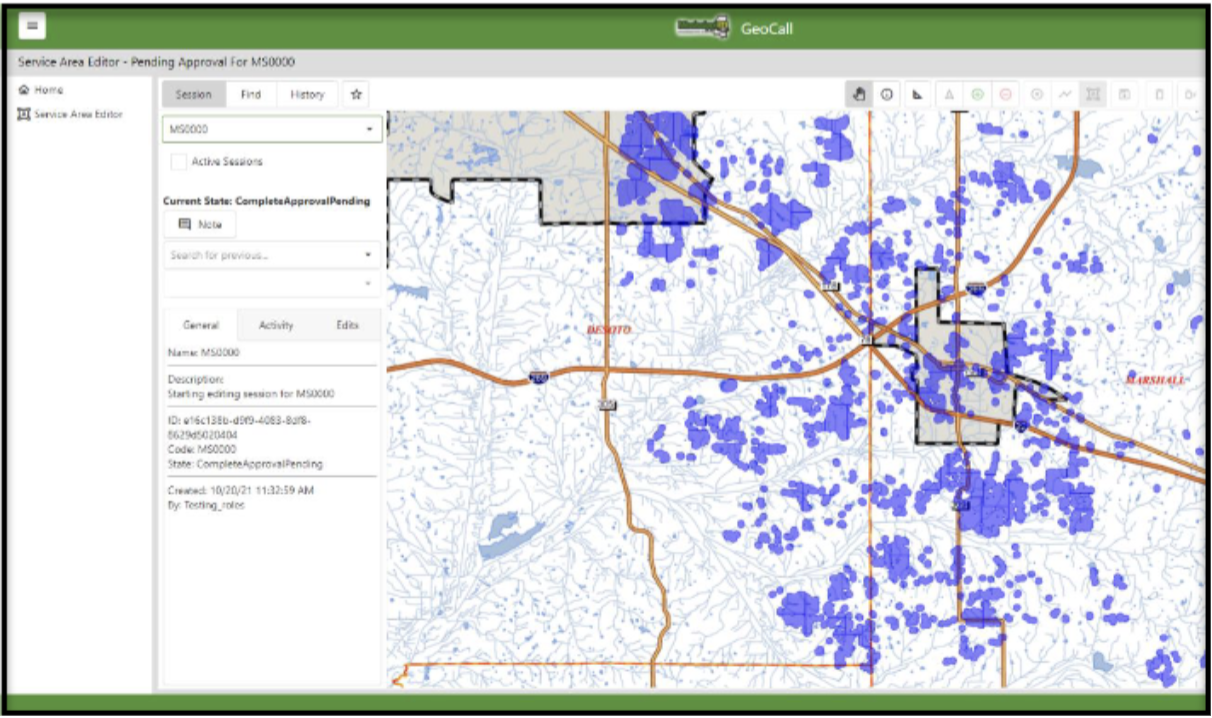This screenshot has height=718, width=1212.
Task: Toggle the Active Sessions checkbox
Action: click(x=179, y=161)
